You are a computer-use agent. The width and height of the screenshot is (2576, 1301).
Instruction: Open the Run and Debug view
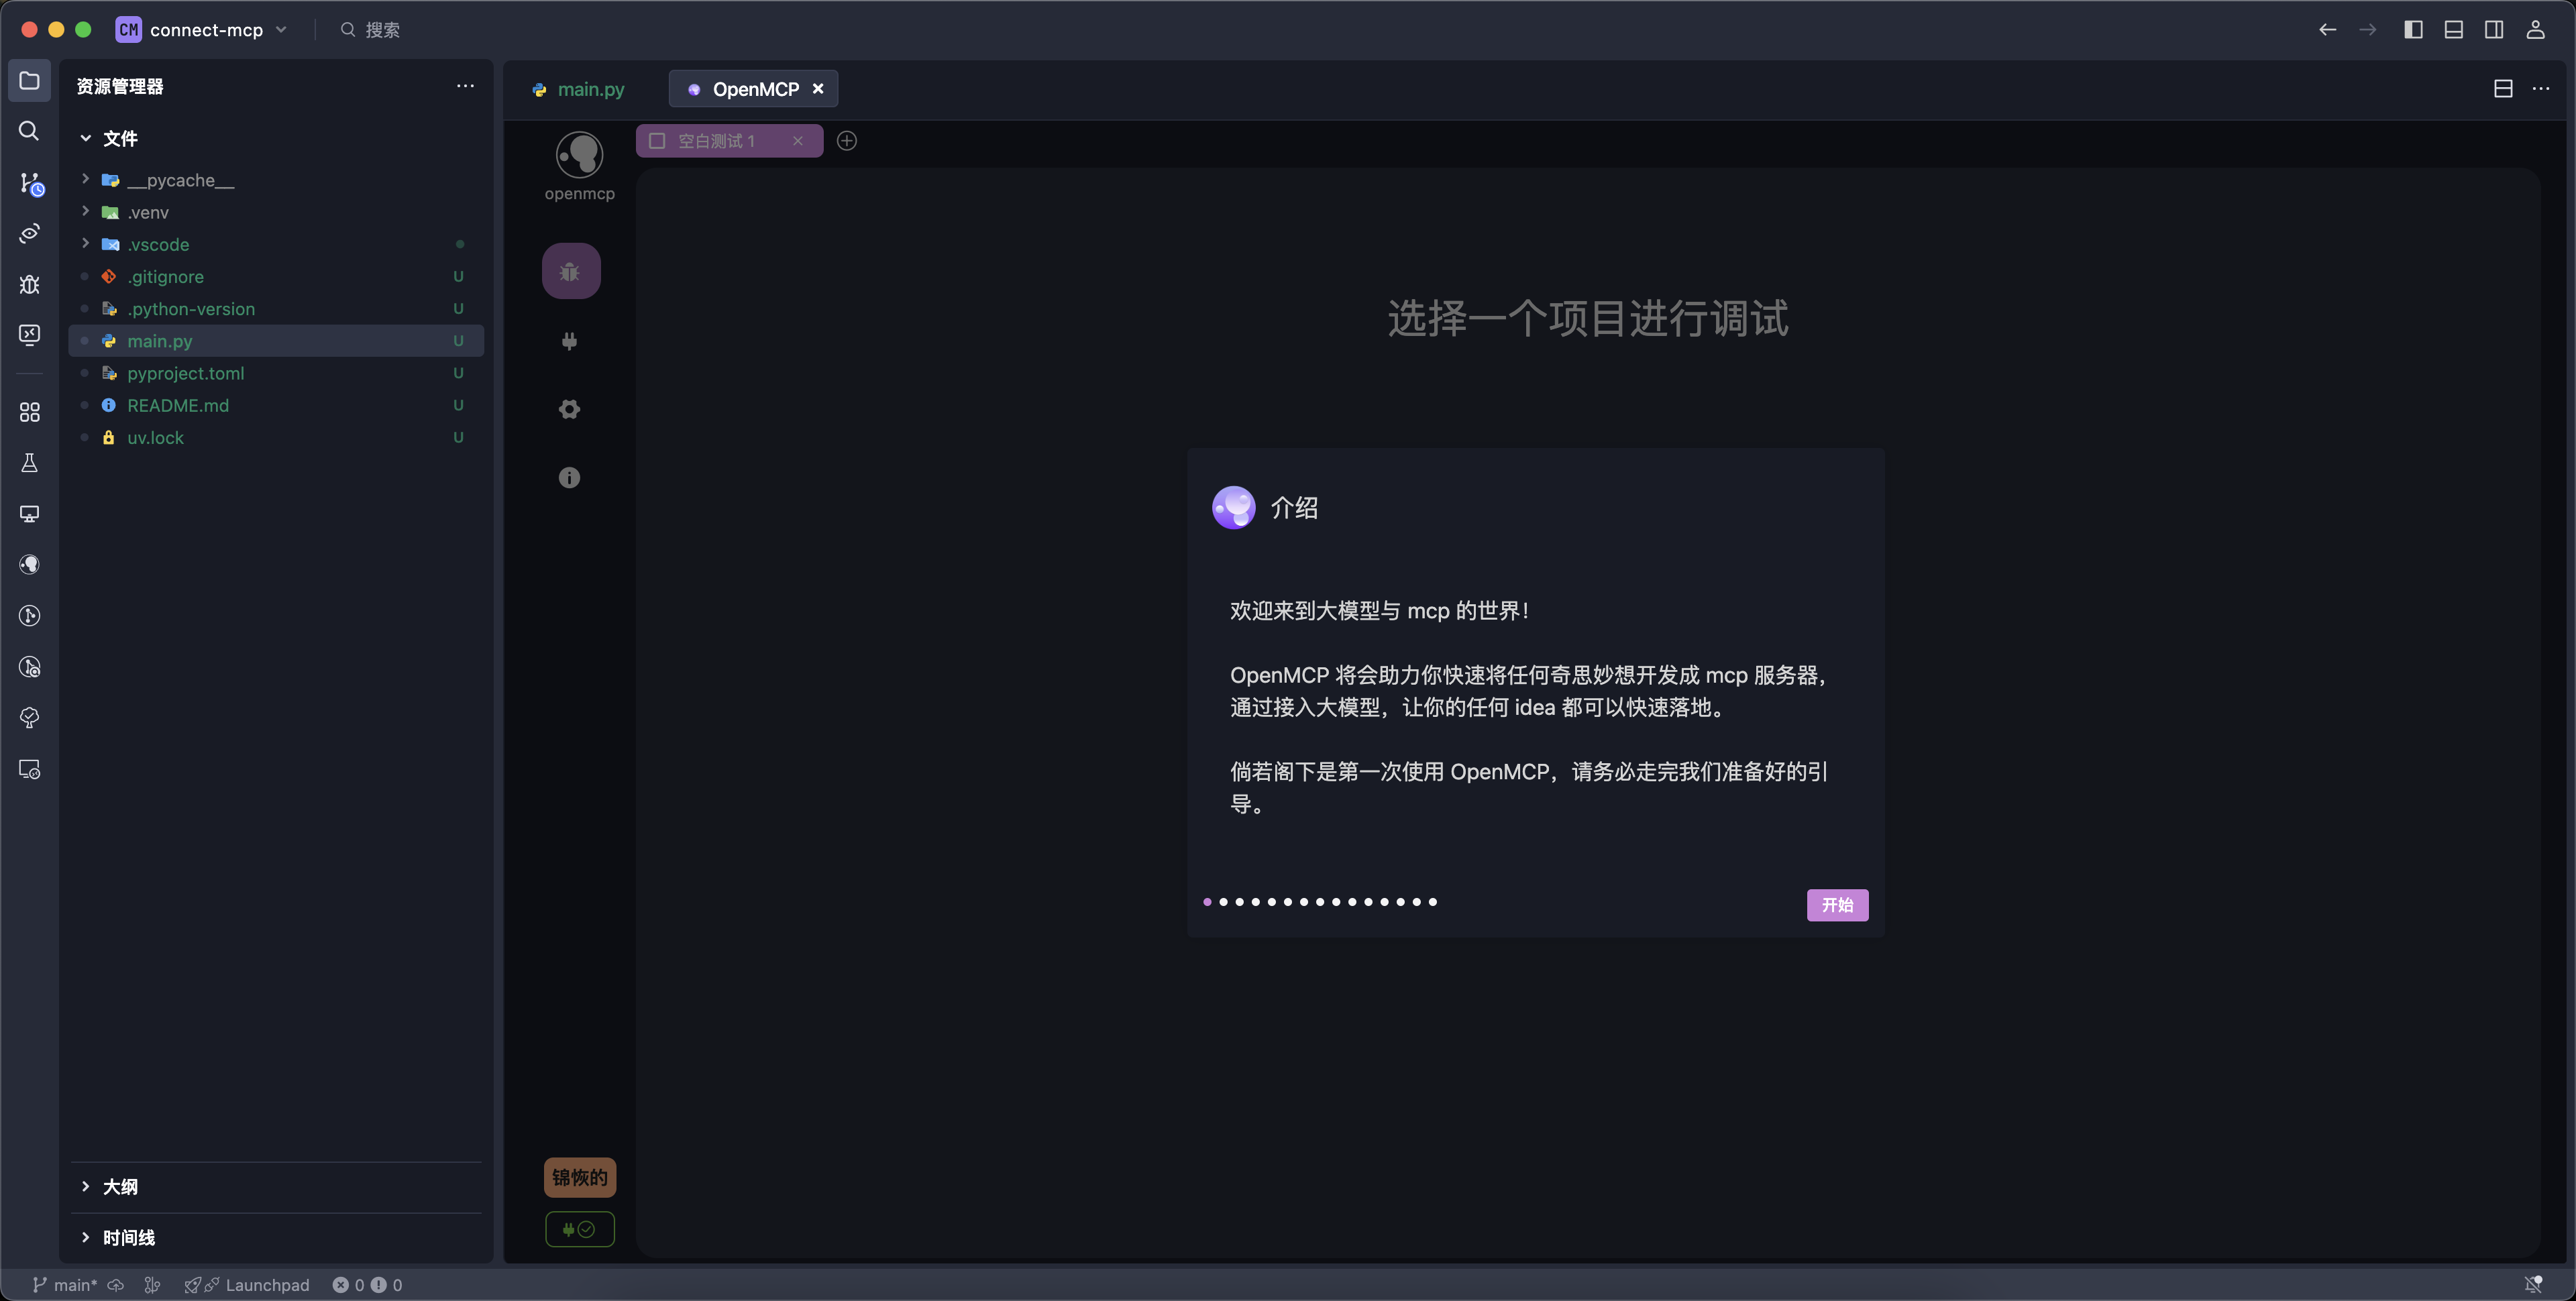coord(29,284)
